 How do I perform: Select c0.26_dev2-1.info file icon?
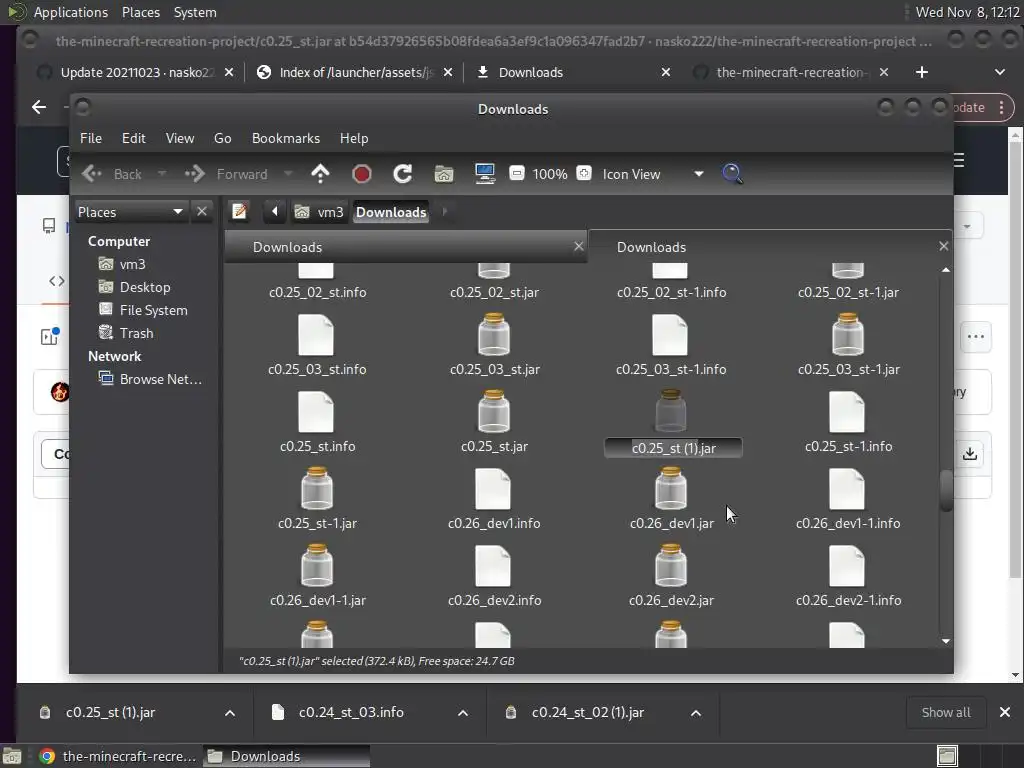pos(847,567)
